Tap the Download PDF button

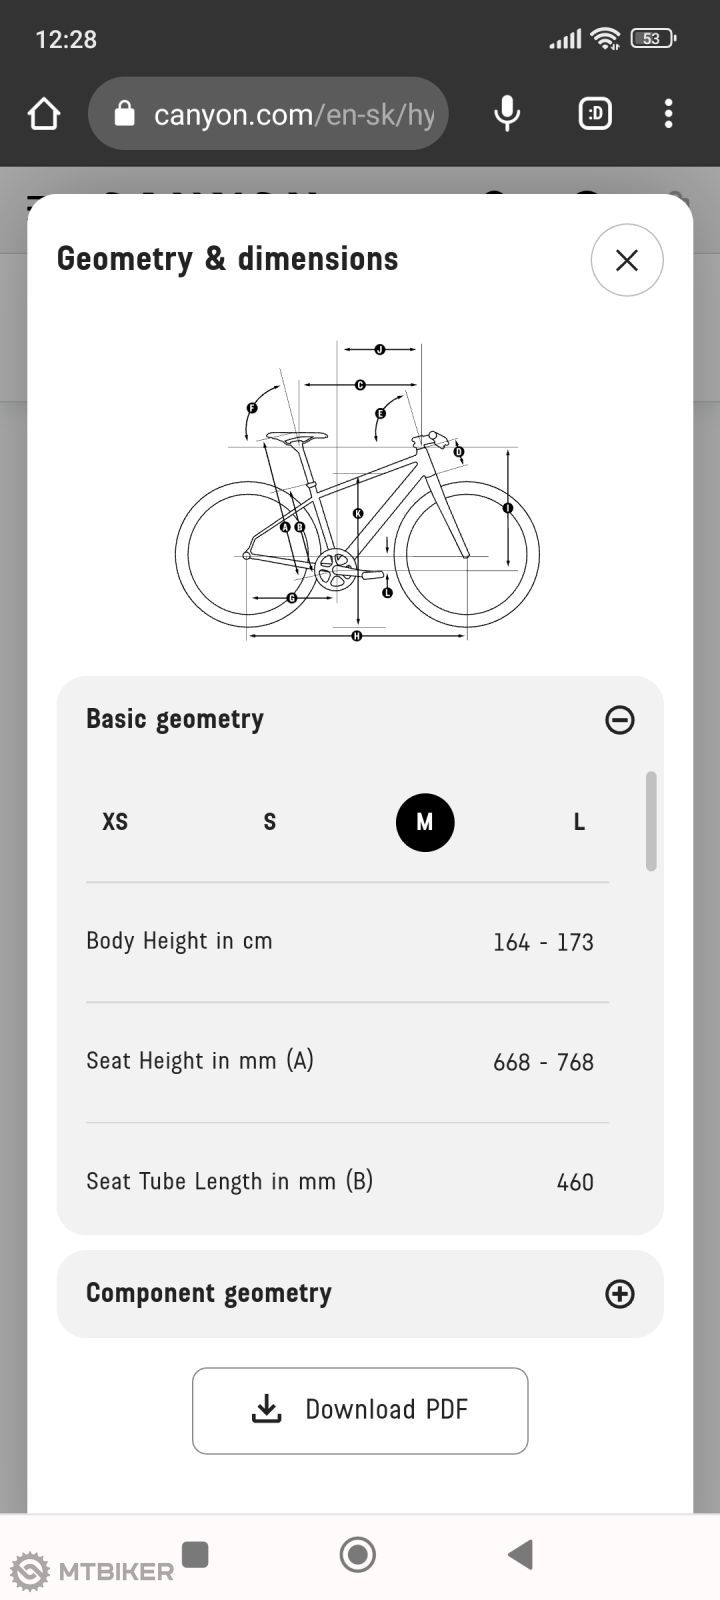359,1409
